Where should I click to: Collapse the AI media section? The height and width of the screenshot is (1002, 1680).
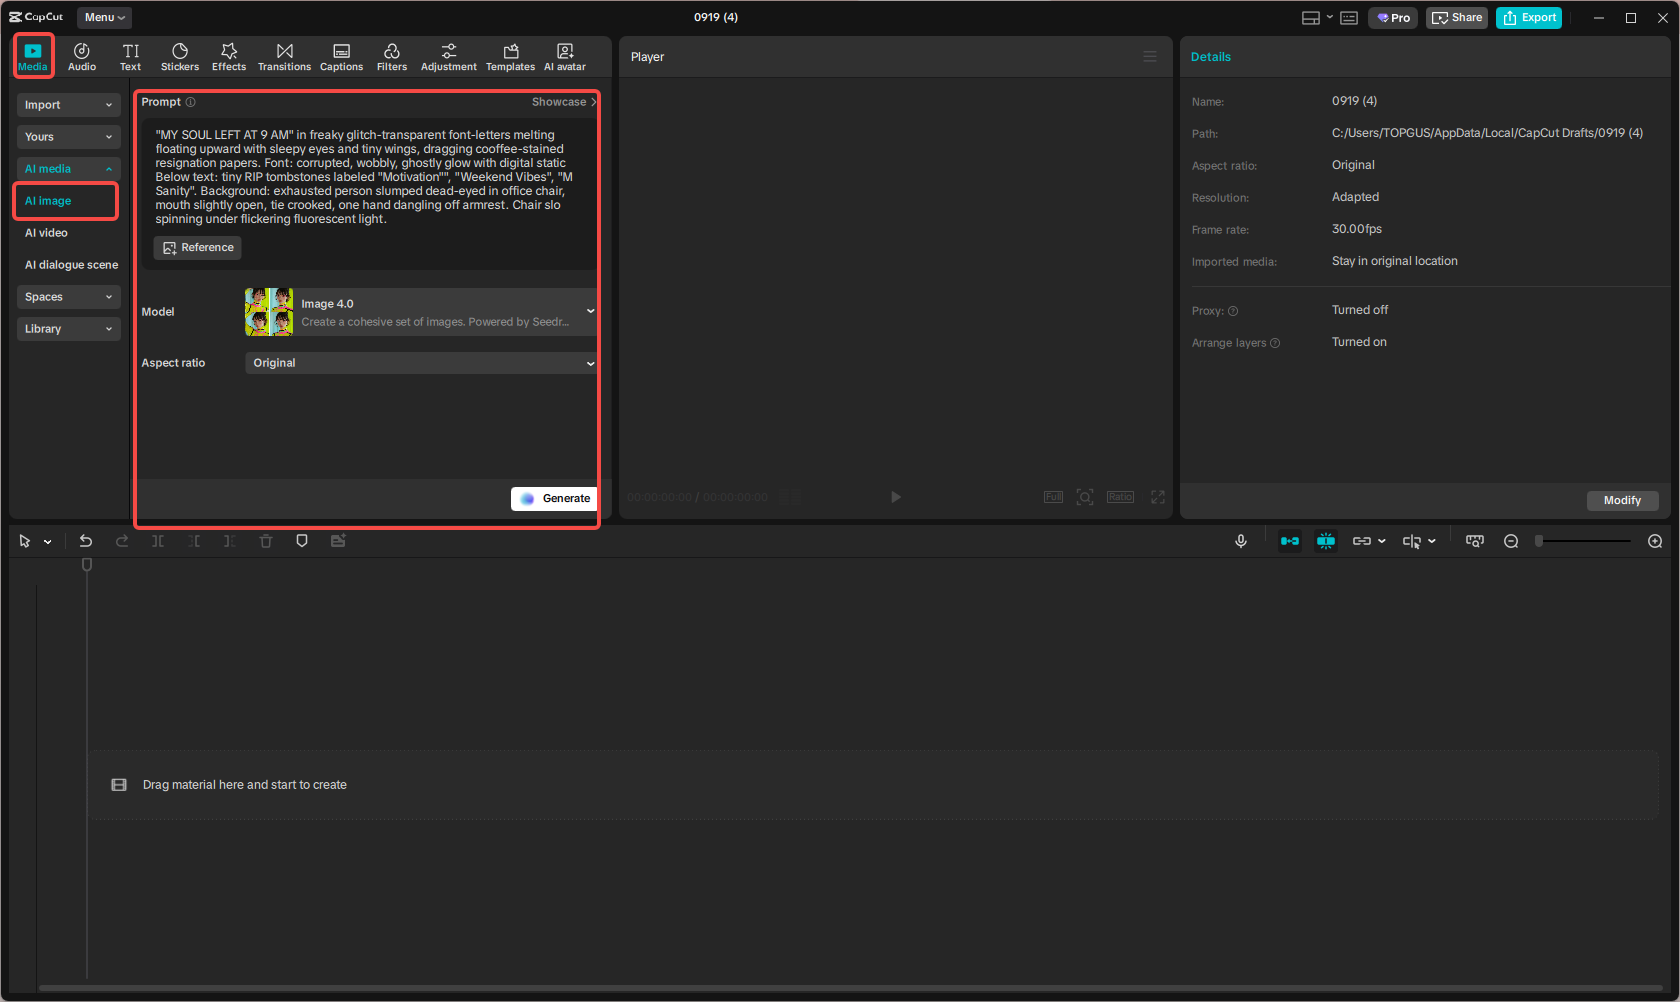point(68,169)
